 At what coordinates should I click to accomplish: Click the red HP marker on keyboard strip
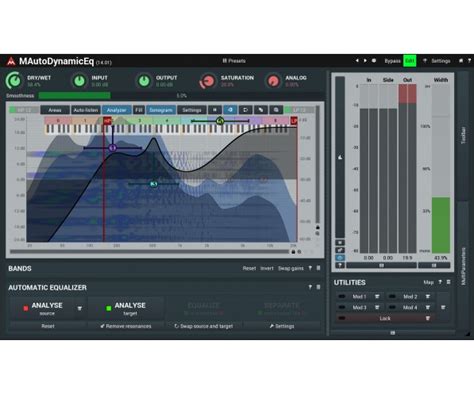click(x=107, y=121)
